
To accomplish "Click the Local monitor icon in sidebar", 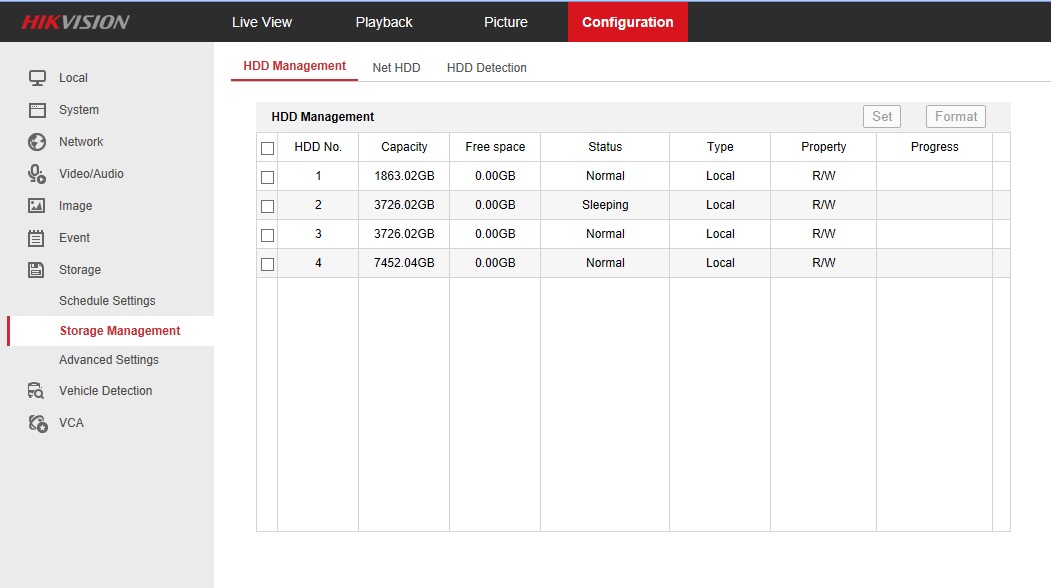I will point(37,78).
